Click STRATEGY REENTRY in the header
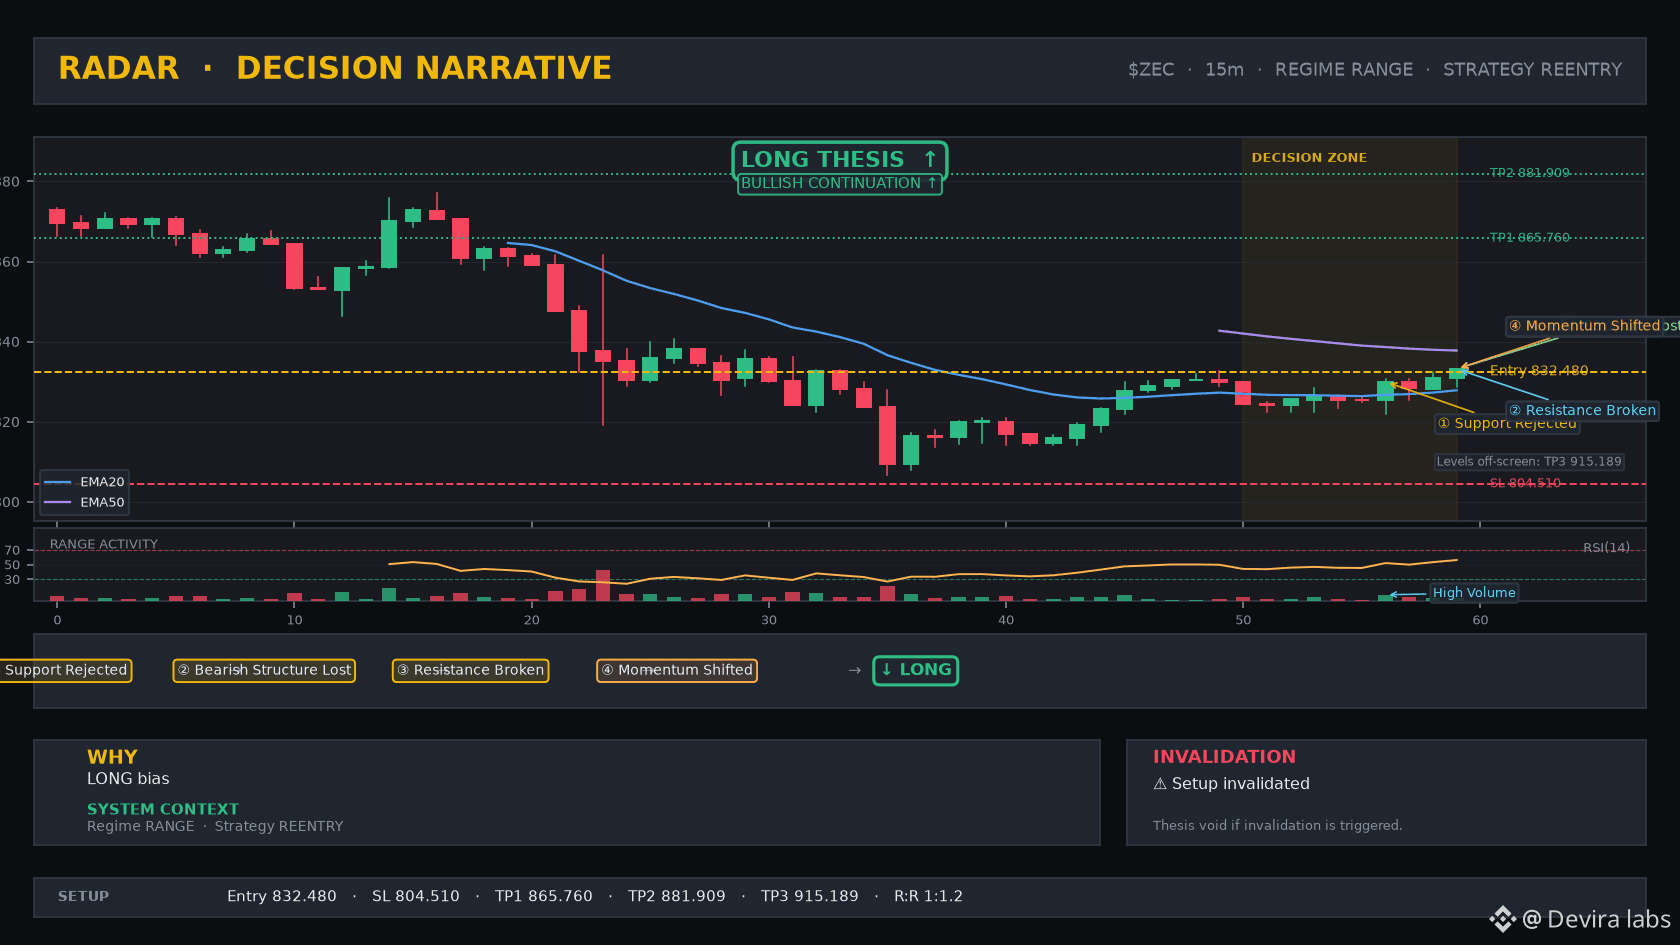Screen dimensions: 1680x945 1532,70
